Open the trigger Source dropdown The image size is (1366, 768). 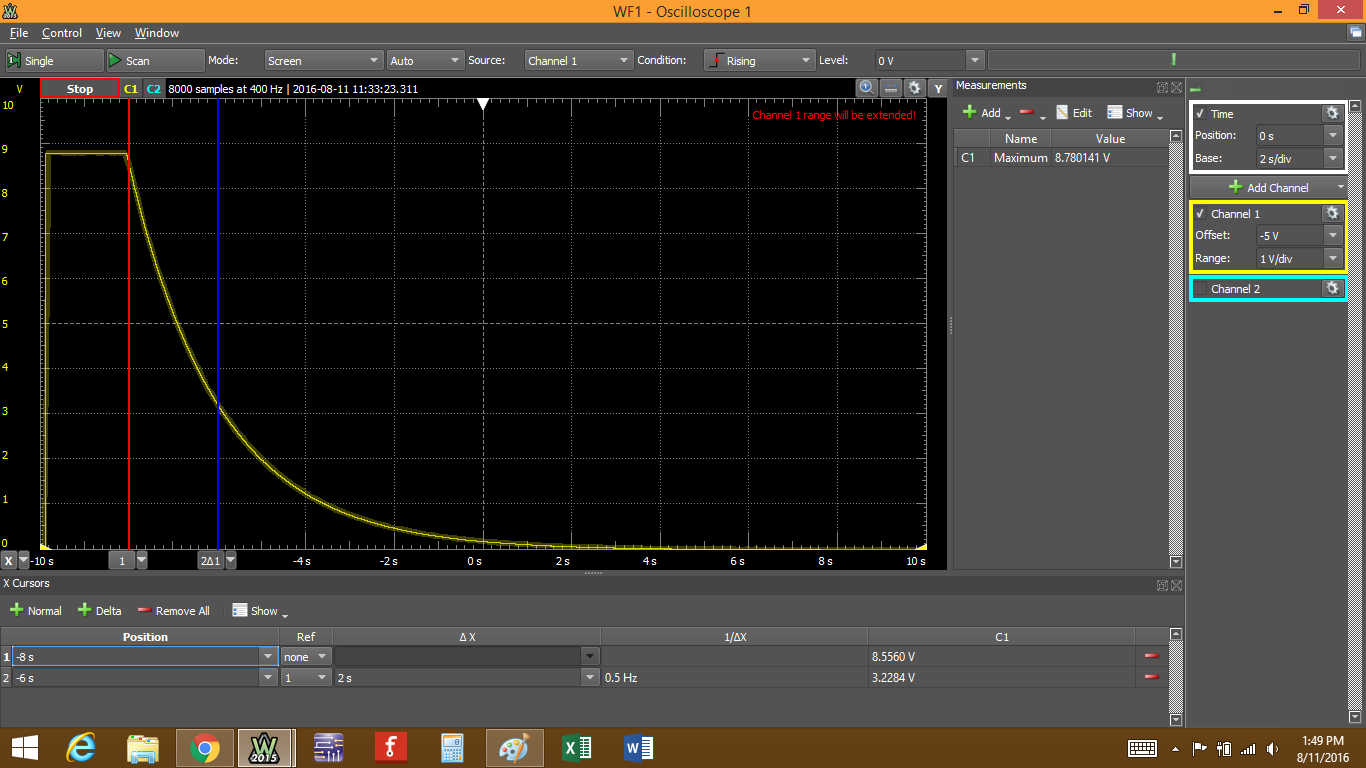(578, 60)
